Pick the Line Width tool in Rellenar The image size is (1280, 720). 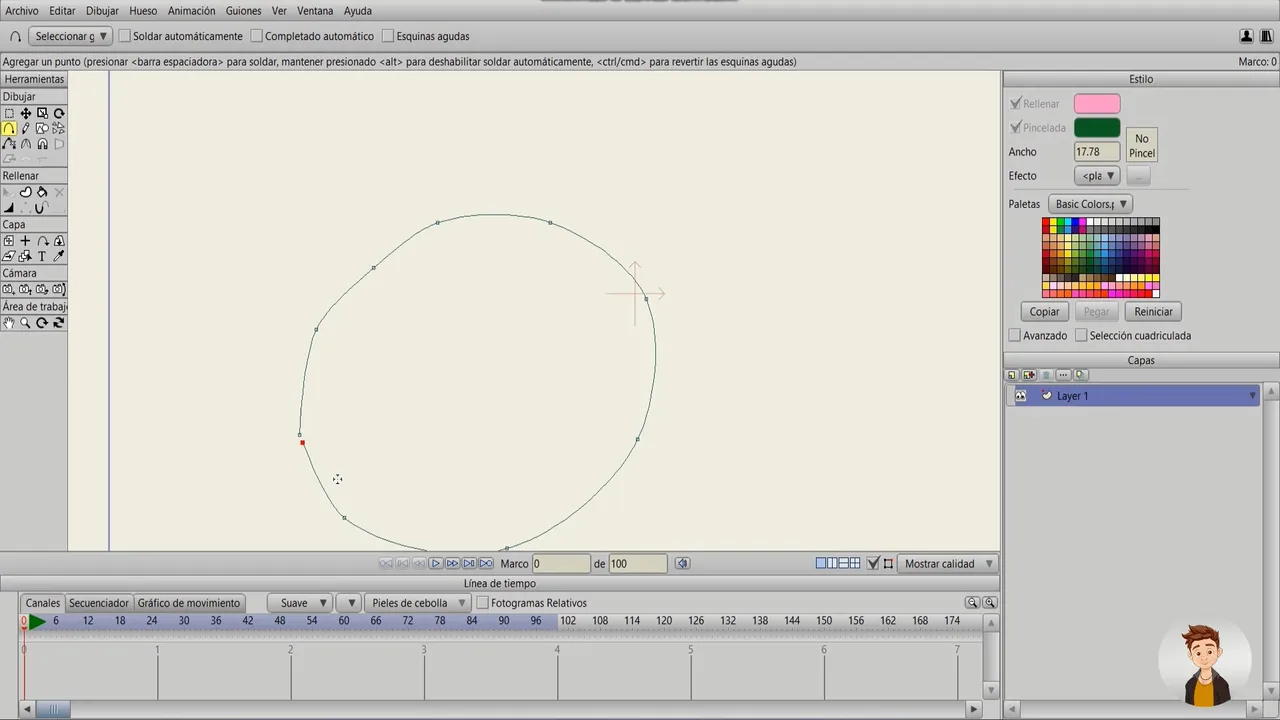pyautogui.click(x=9, y=208)
